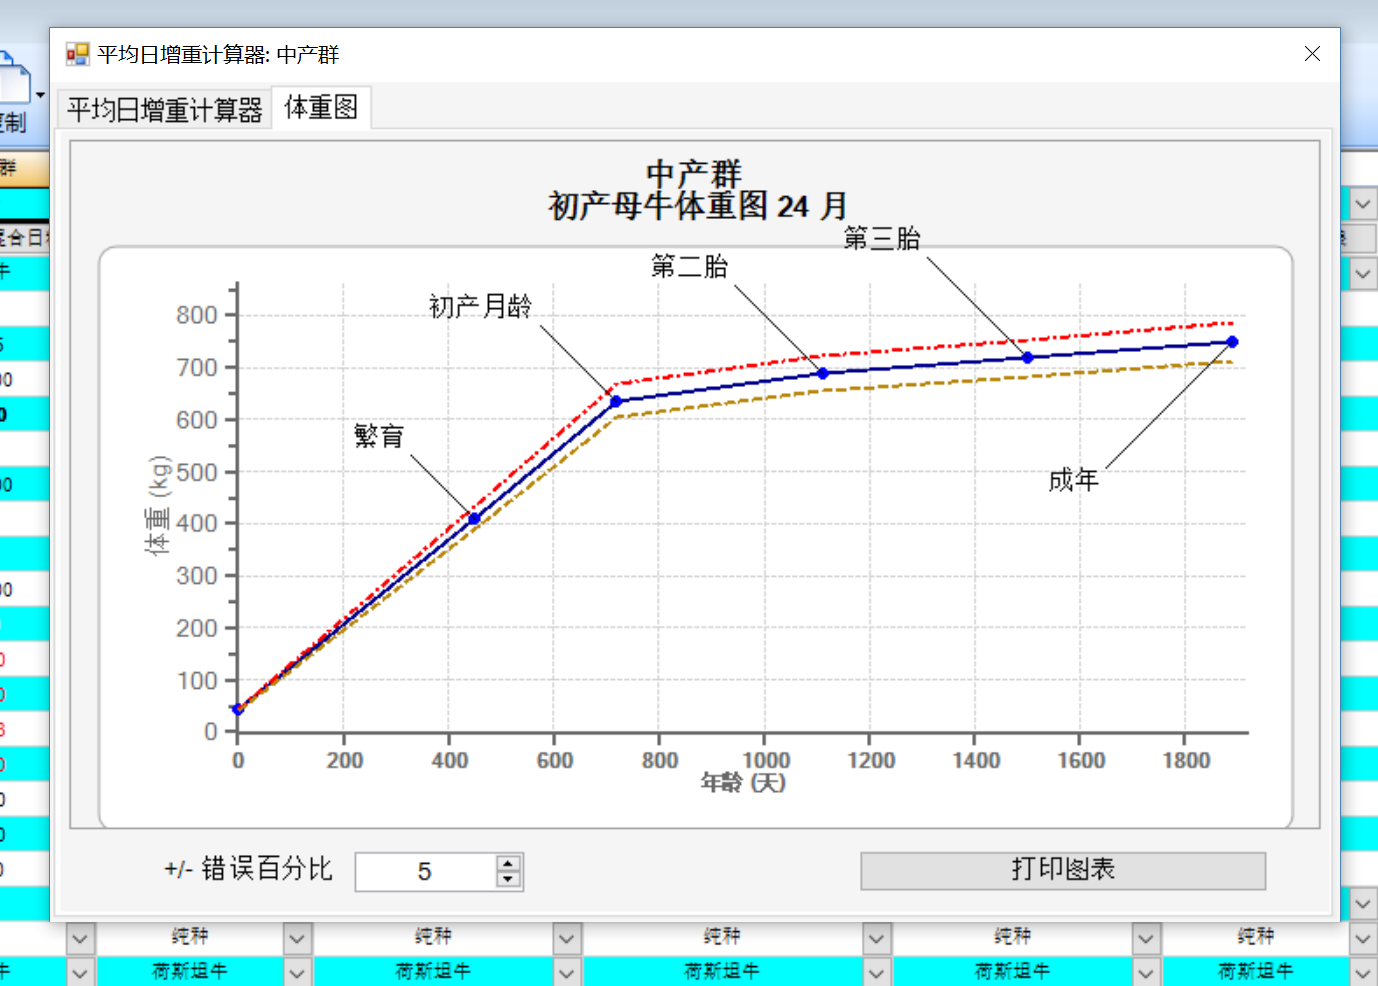
Task: Click the +/- 错误百分比 label
Action: (248, 869)
